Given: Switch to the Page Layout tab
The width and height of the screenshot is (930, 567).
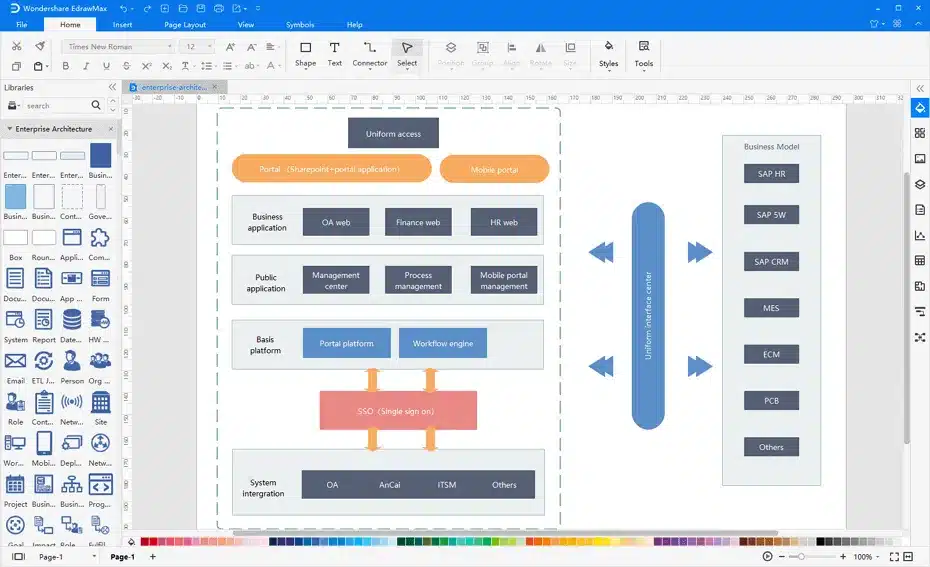Looking at the screenshot, I should point(185,24).
